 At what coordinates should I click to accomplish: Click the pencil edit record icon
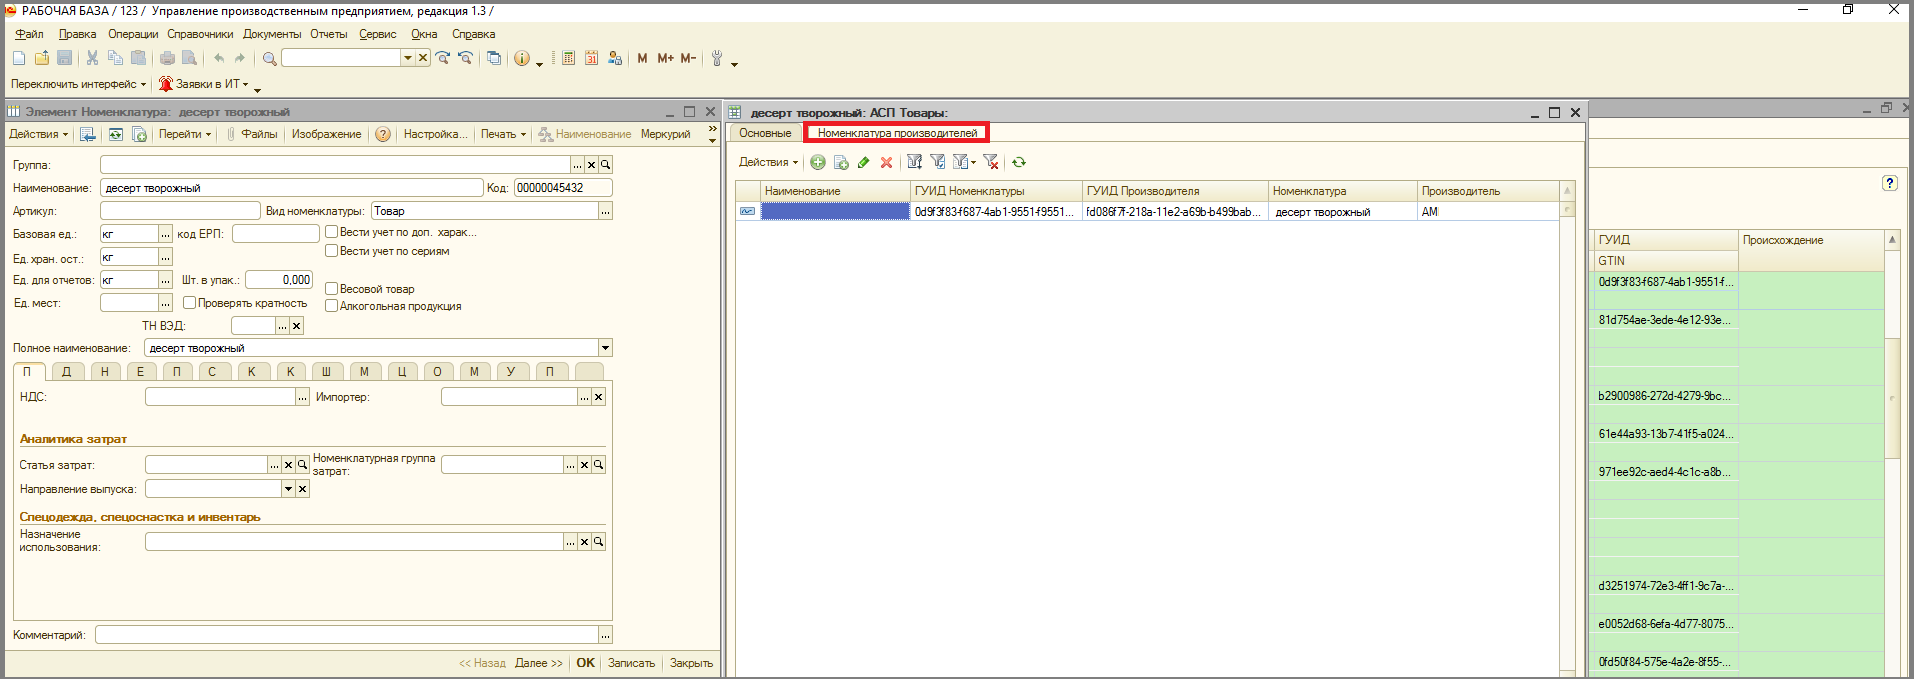[x=864, y=162]
